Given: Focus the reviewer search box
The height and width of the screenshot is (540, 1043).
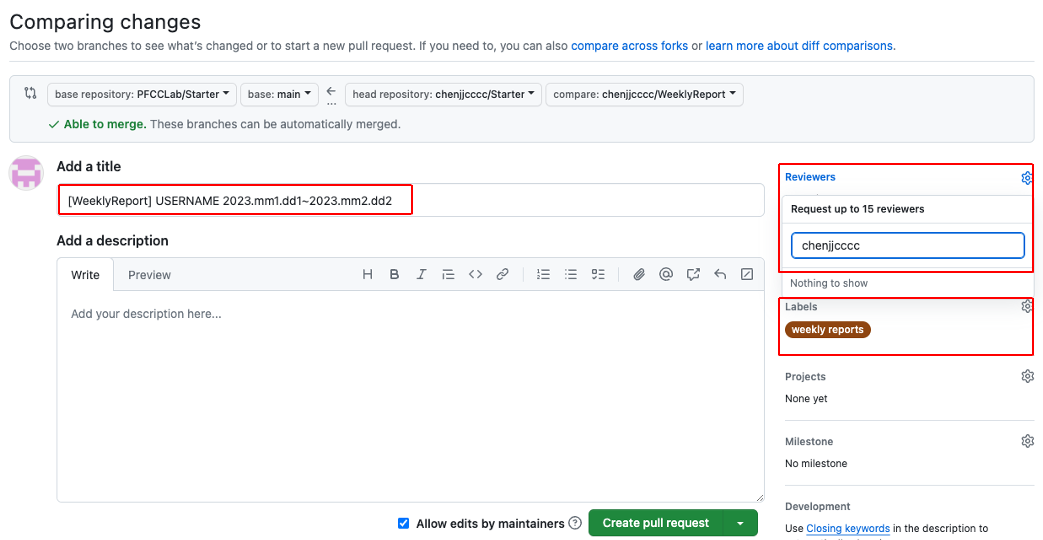Looking at the screenshot, I should click(907, 245).
